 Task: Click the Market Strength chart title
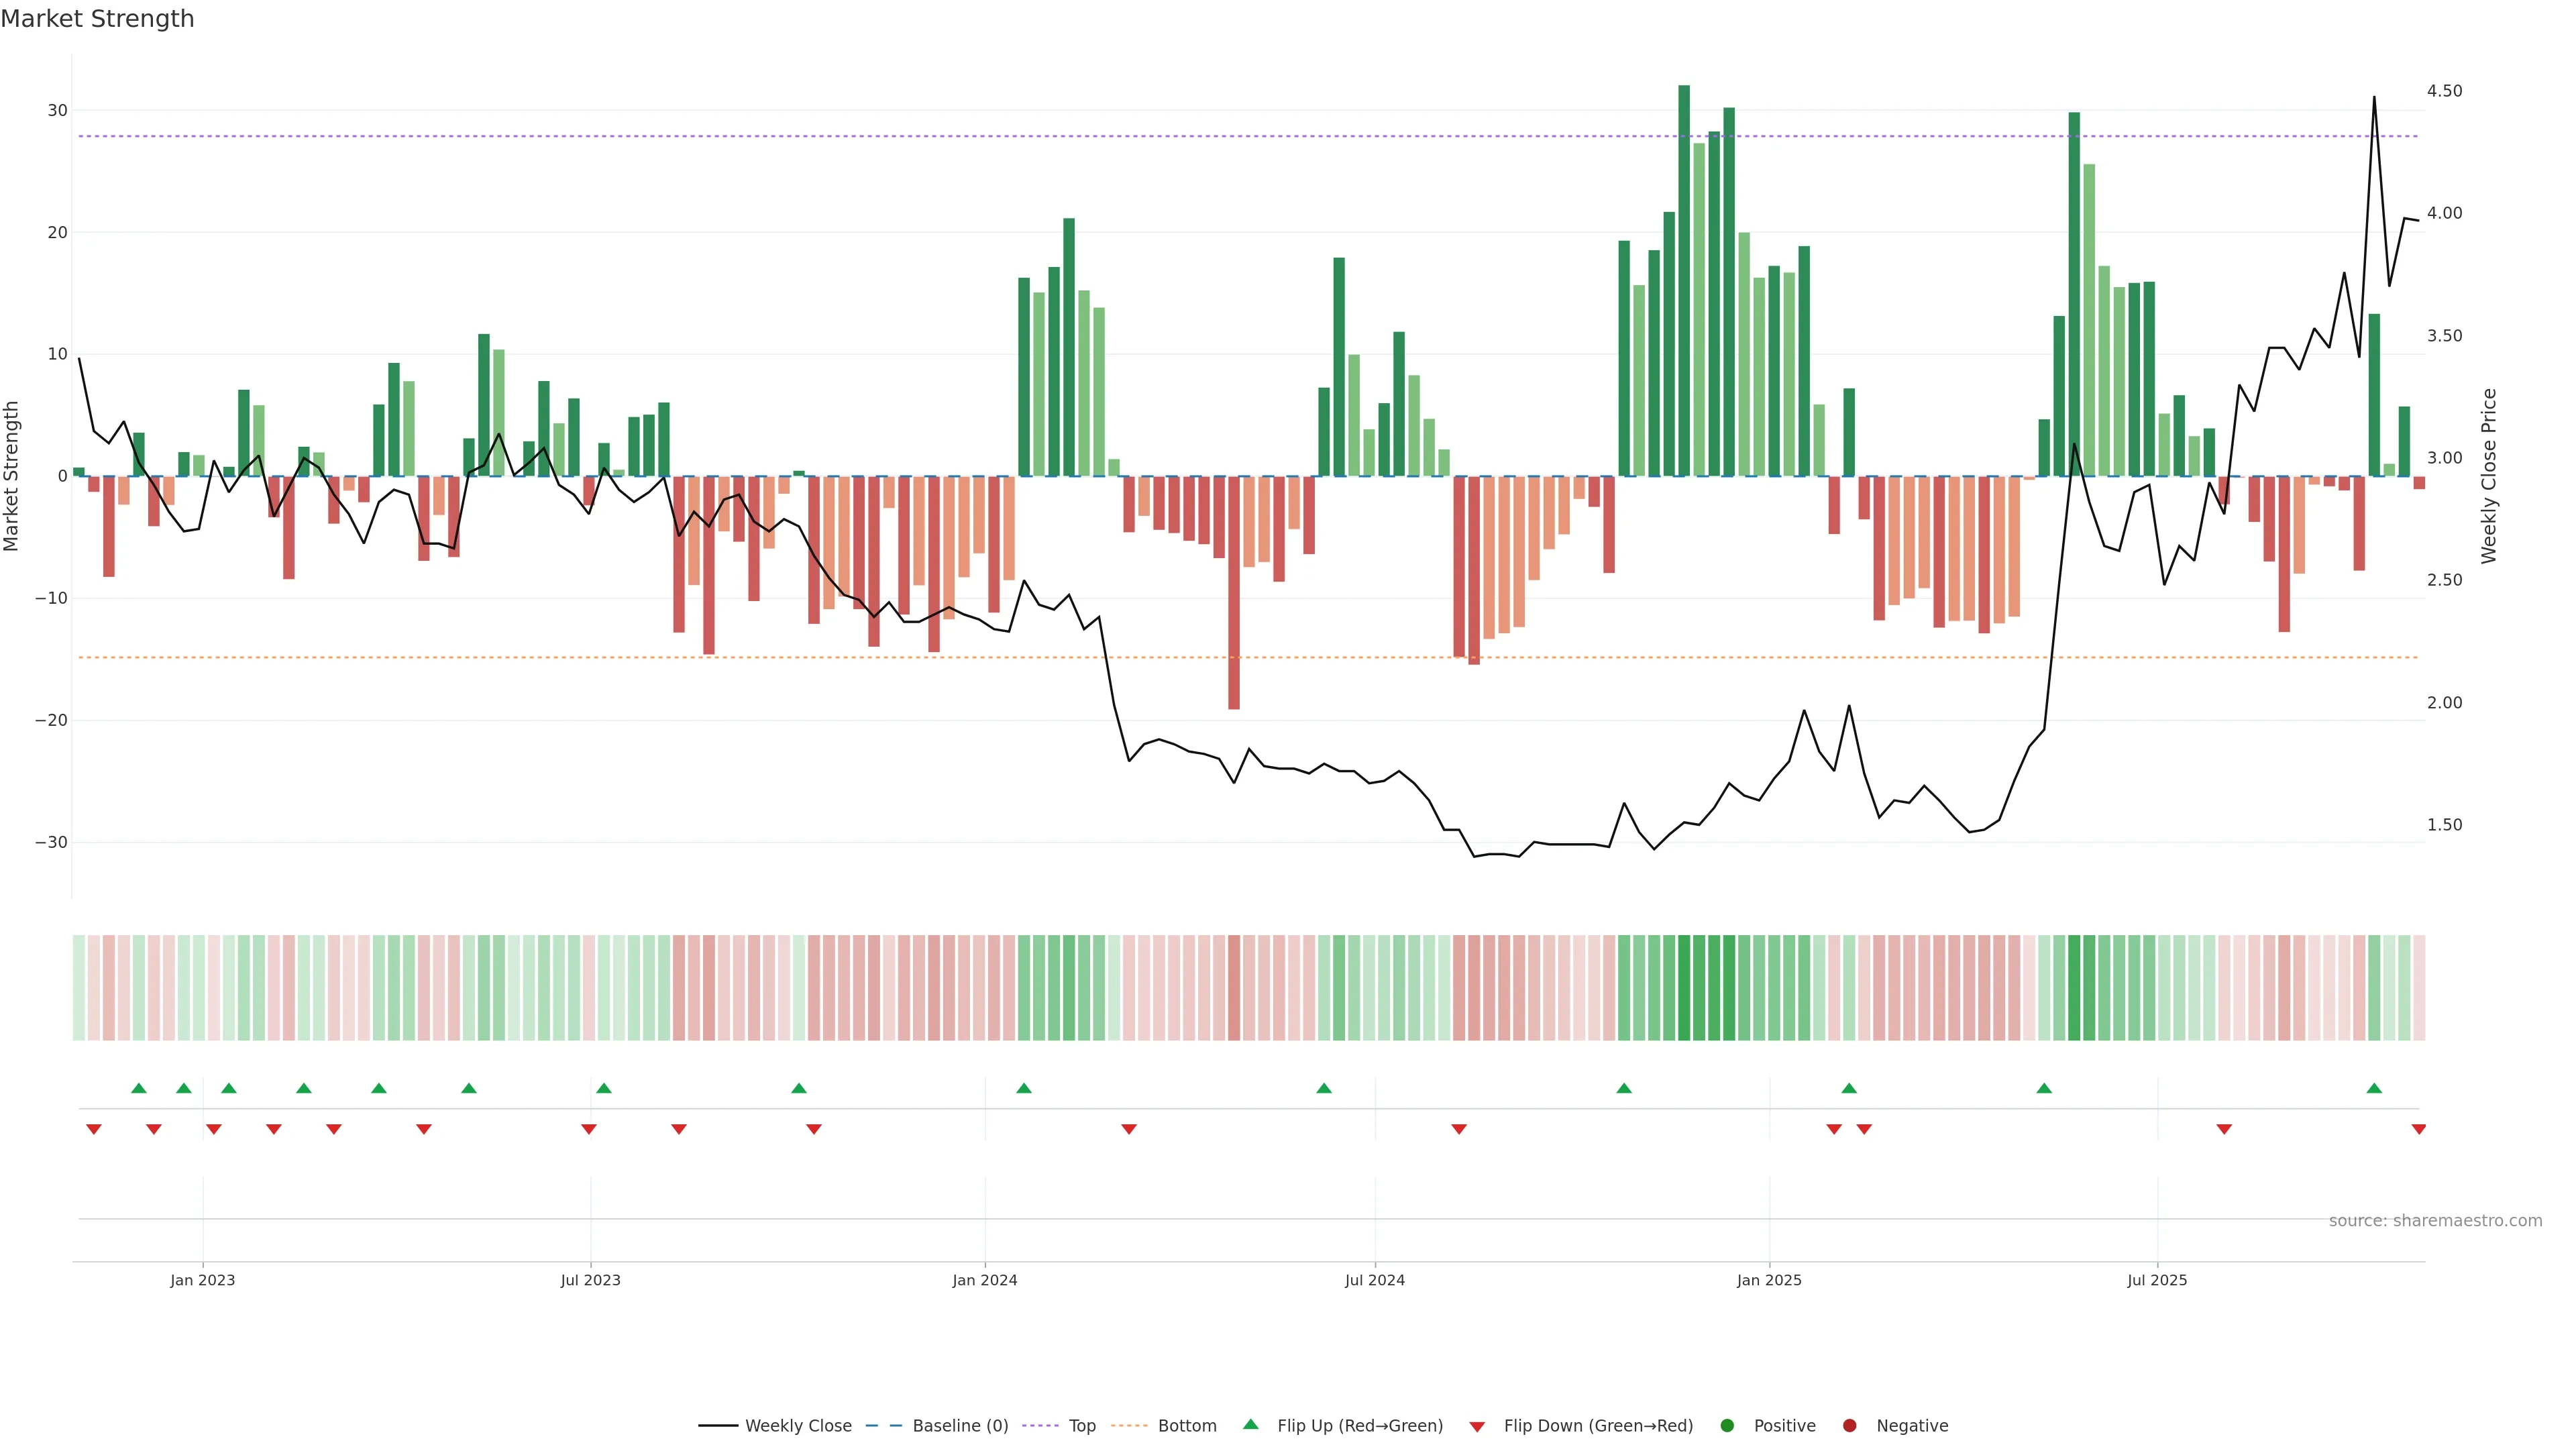[97, 19]
